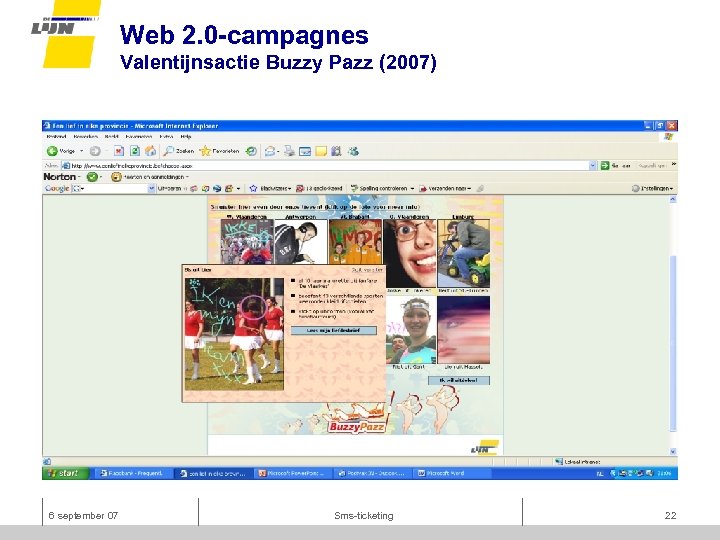
Task: Click the W. Vlaanderen cyclist thumbnail
Action: coord(247,241)
